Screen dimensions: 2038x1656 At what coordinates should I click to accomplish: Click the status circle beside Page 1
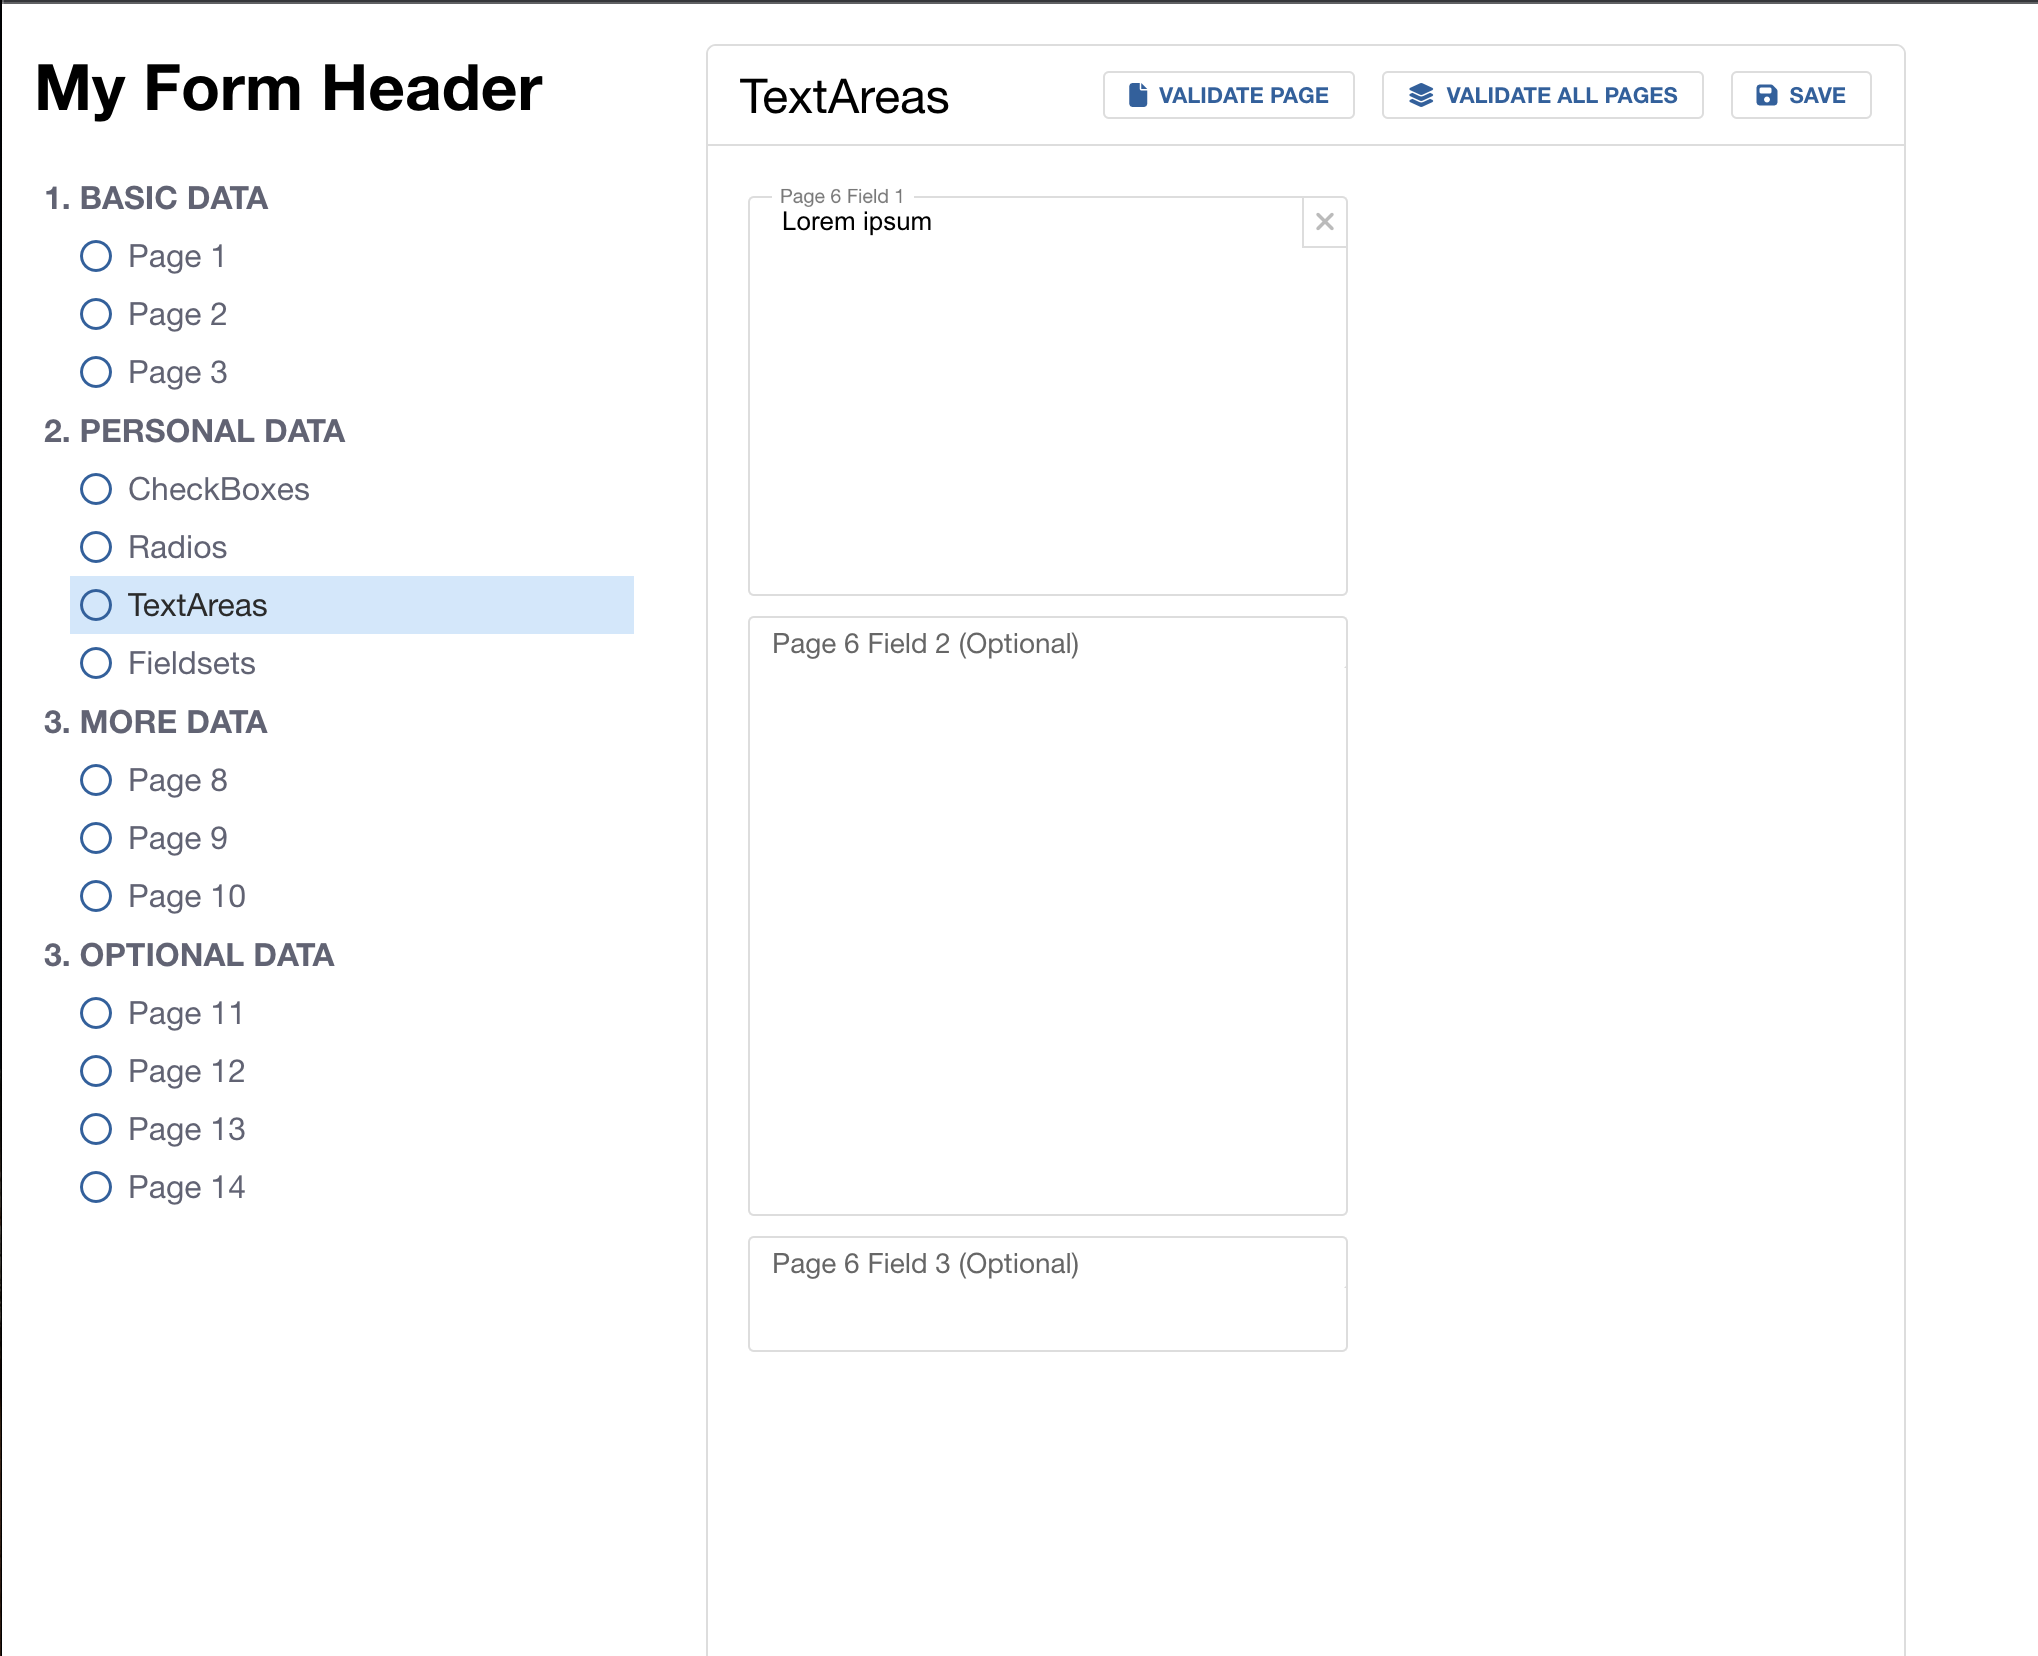pyautogui.click(x=96, y=256)
